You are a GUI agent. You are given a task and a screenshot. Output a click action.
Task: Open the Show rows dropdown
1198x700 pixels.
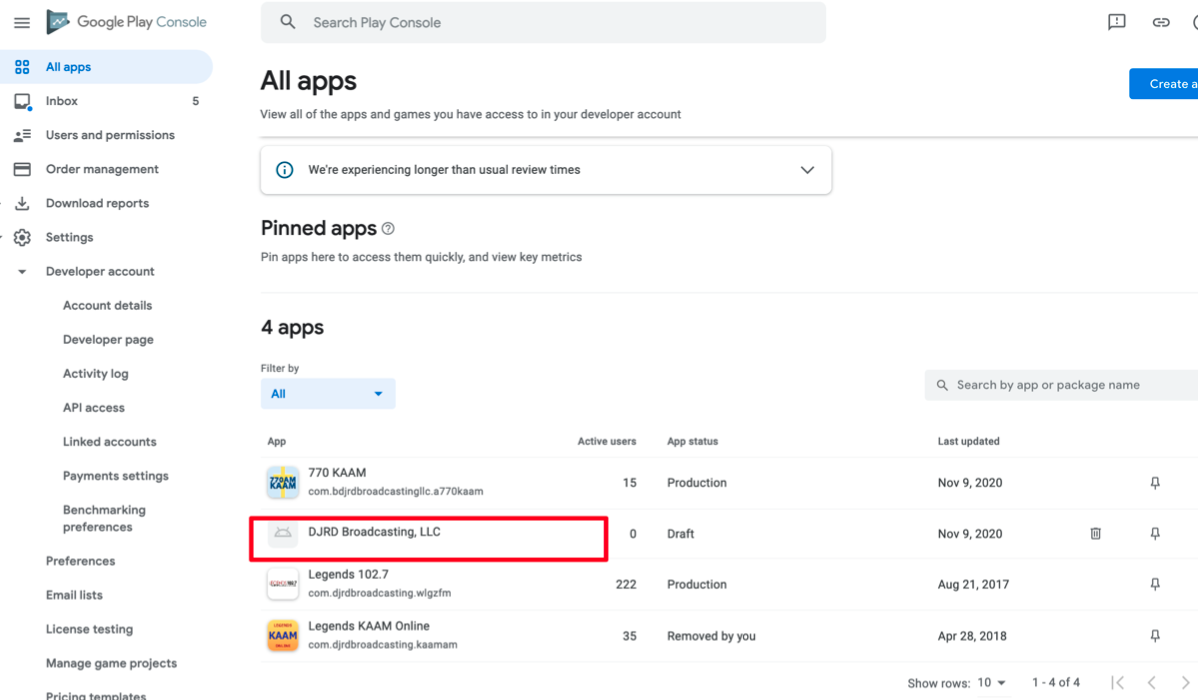coord(992,682)
